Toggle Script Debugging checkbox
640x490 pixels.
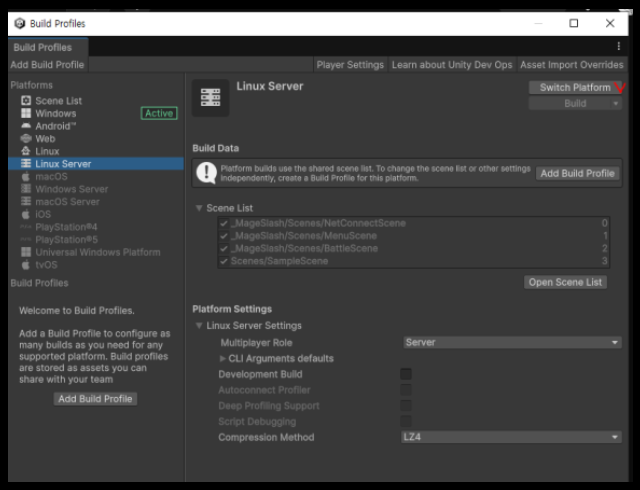click(406, 421)
